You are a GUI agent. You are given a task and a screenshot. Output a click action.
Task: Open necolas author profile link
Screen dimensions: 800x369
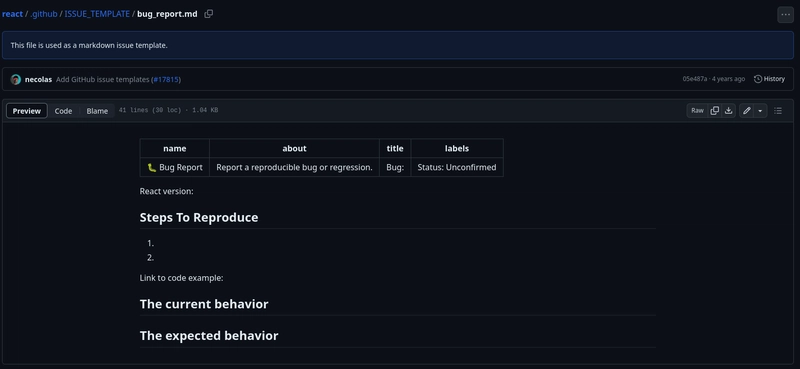38,80
